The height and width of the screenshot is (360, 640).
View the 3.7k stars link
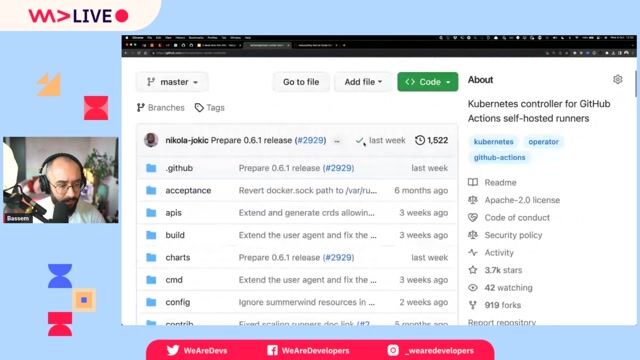click(x=503, y=270)
